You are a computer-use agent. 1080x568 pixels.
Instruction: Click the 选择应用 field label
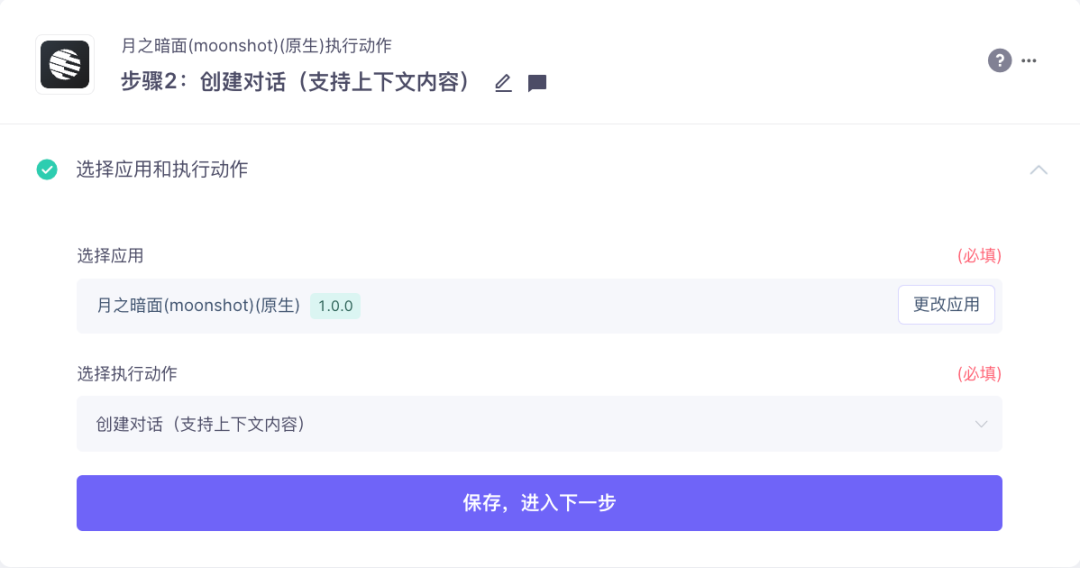(x=110, y=256)
